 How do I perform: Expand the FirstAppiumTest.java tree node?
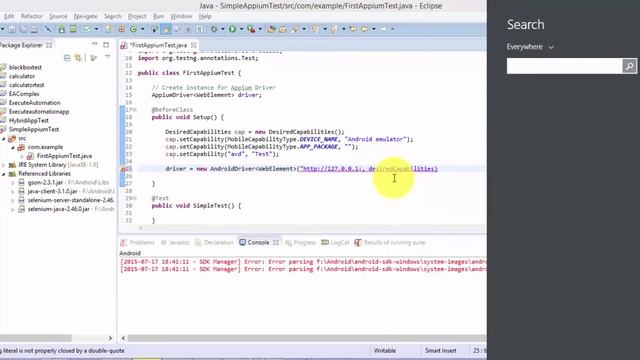(x=22, y=156)
